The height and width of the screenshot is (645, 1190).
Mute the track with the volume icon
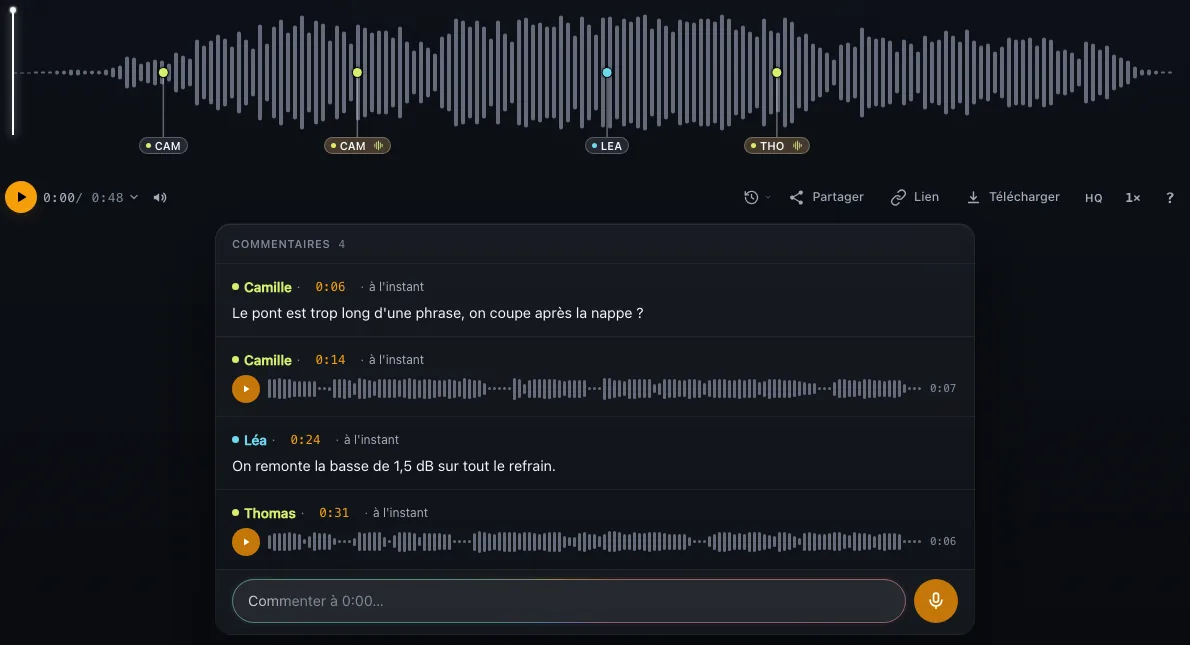(159, 197)
